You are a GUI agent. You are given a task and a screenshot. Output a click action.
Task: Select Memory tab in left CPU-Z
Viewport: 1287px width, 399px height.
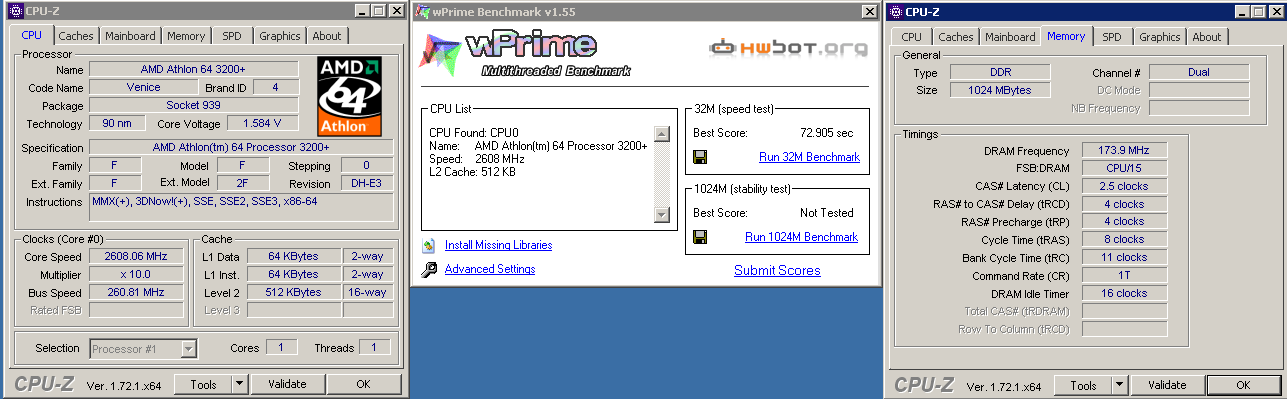pos(186,36)
